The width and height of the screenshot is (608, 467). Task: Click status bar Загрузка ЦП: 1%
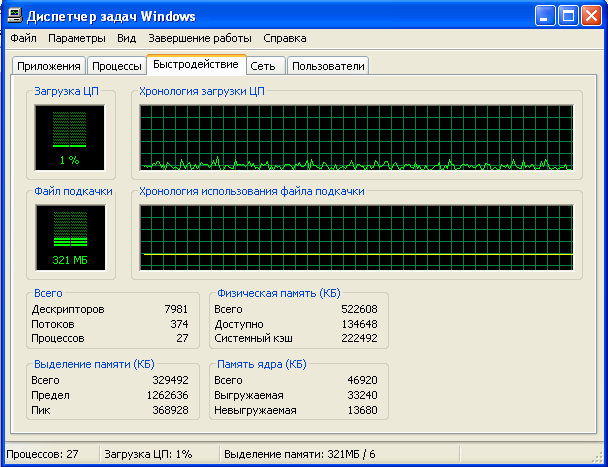148,454
